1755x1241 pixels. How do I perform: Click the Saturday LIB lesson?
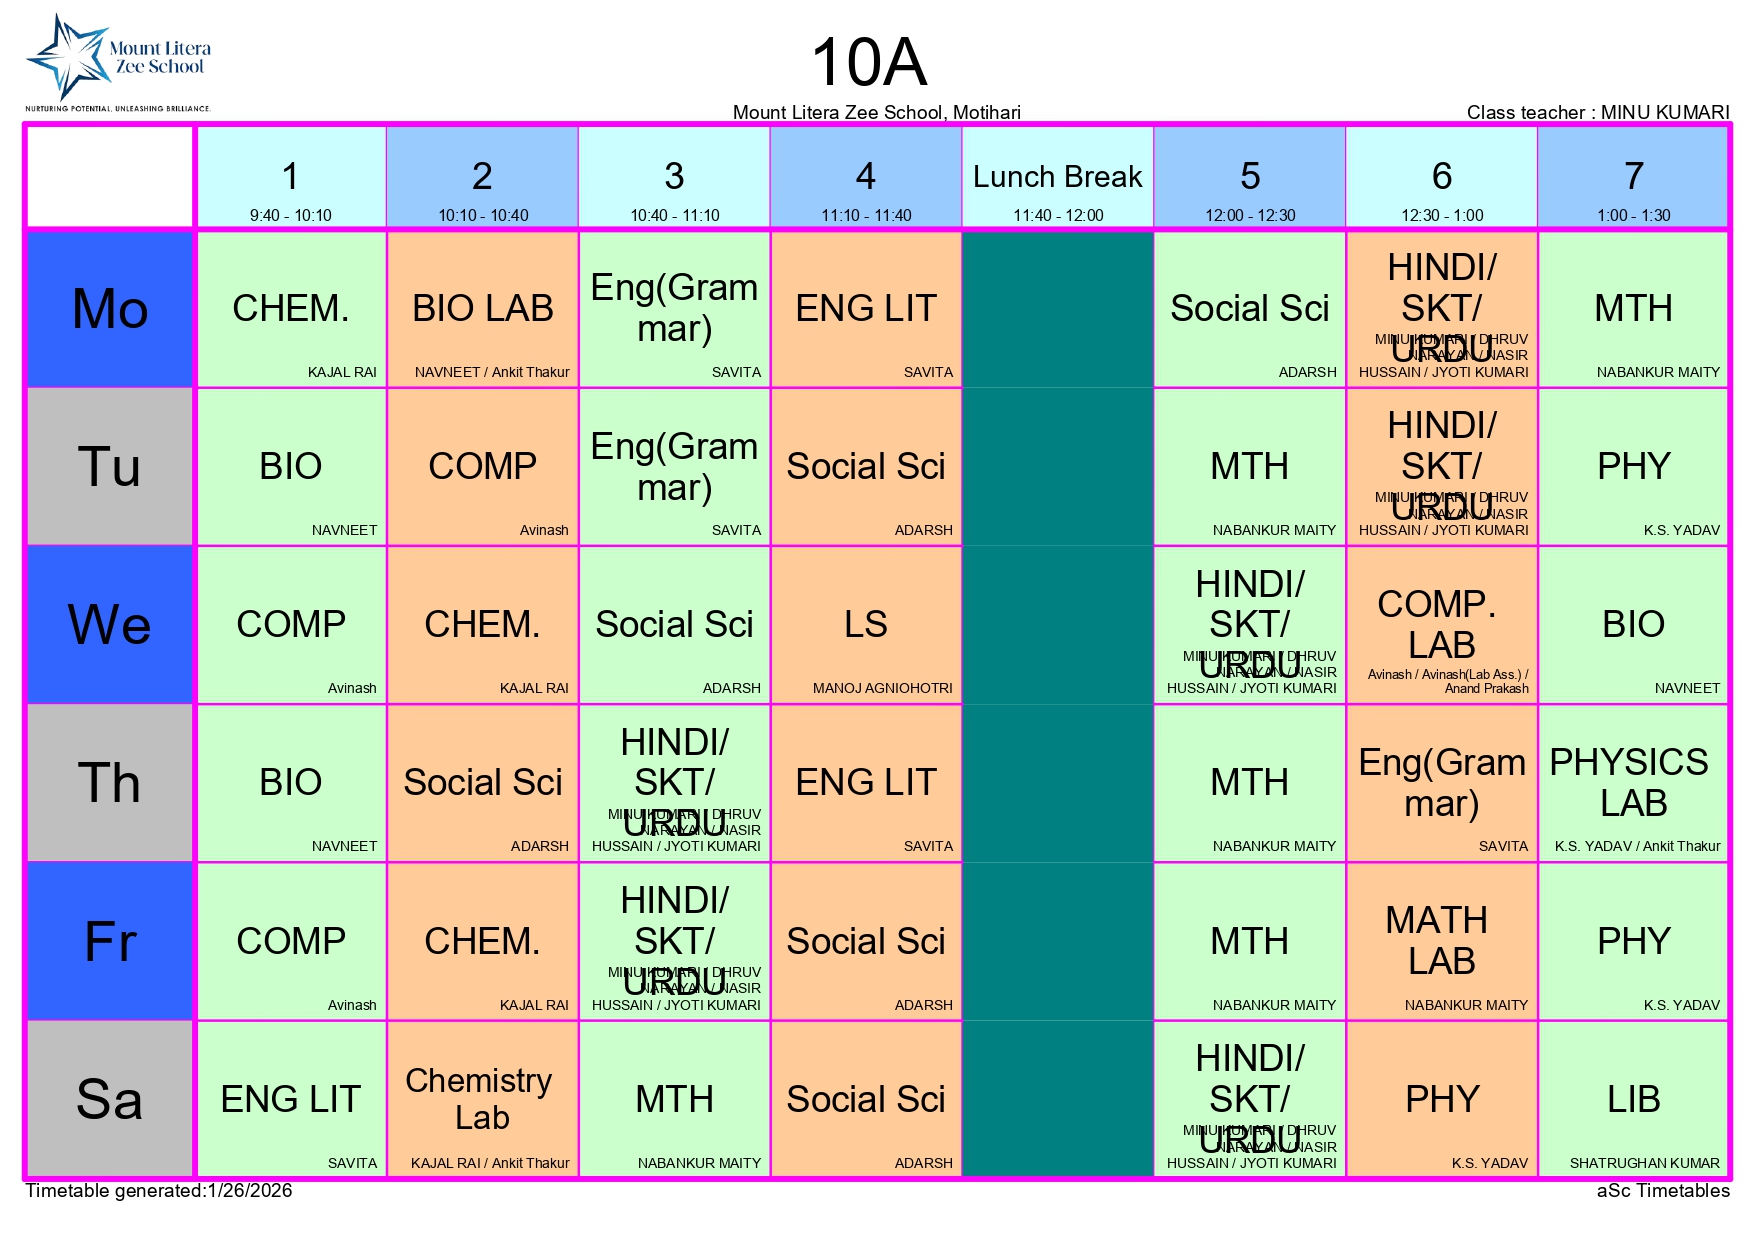pyautogui.click(x=1633, y=1099)
